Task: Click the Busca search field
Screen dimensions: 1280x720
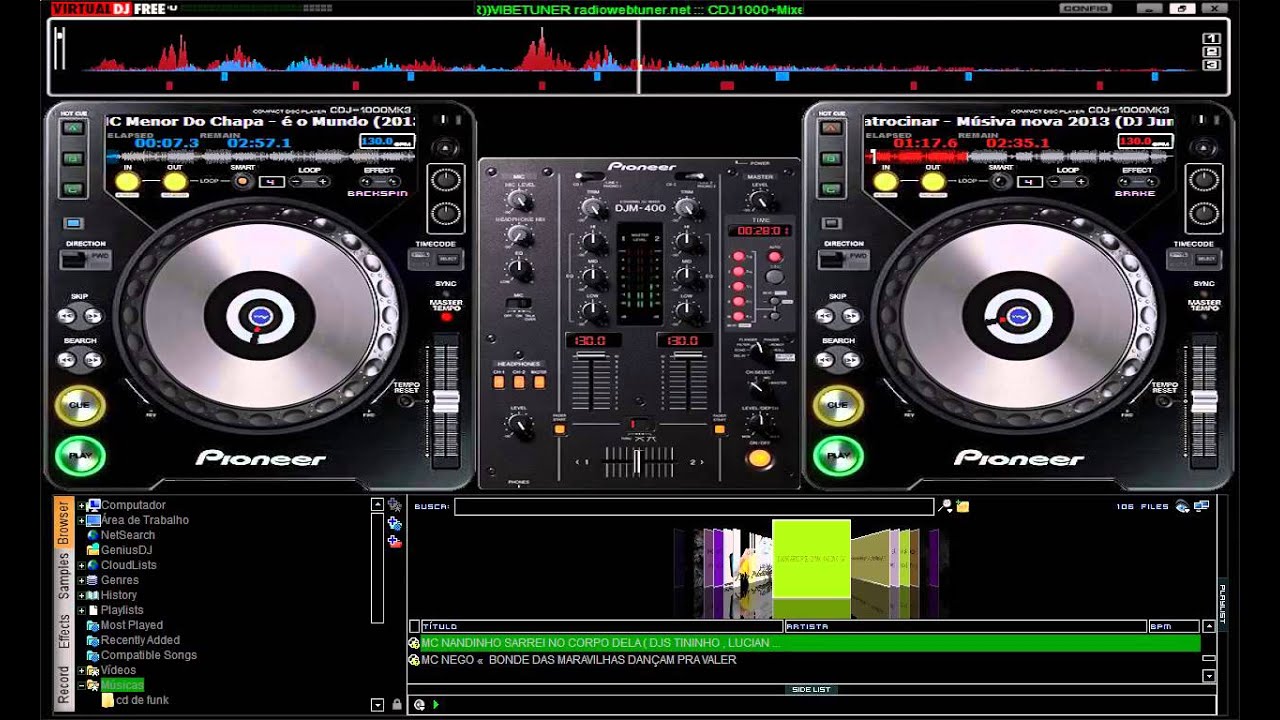Action: pyautogui.click(x=694, y=507)
